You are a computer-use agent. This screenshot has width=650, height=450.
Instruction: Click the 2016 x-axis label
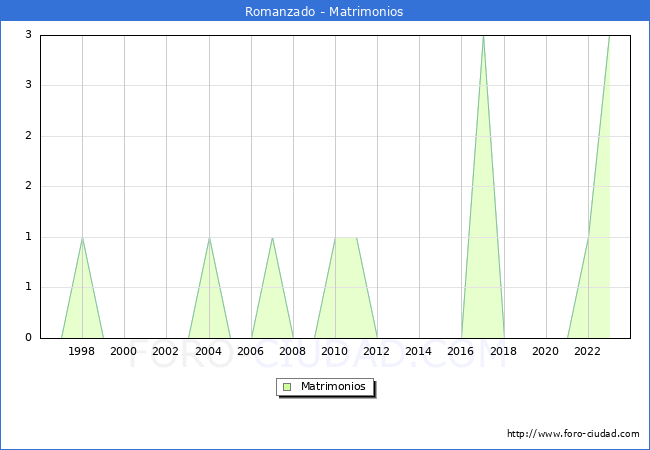pyautogui.click(x=462, y=351)
